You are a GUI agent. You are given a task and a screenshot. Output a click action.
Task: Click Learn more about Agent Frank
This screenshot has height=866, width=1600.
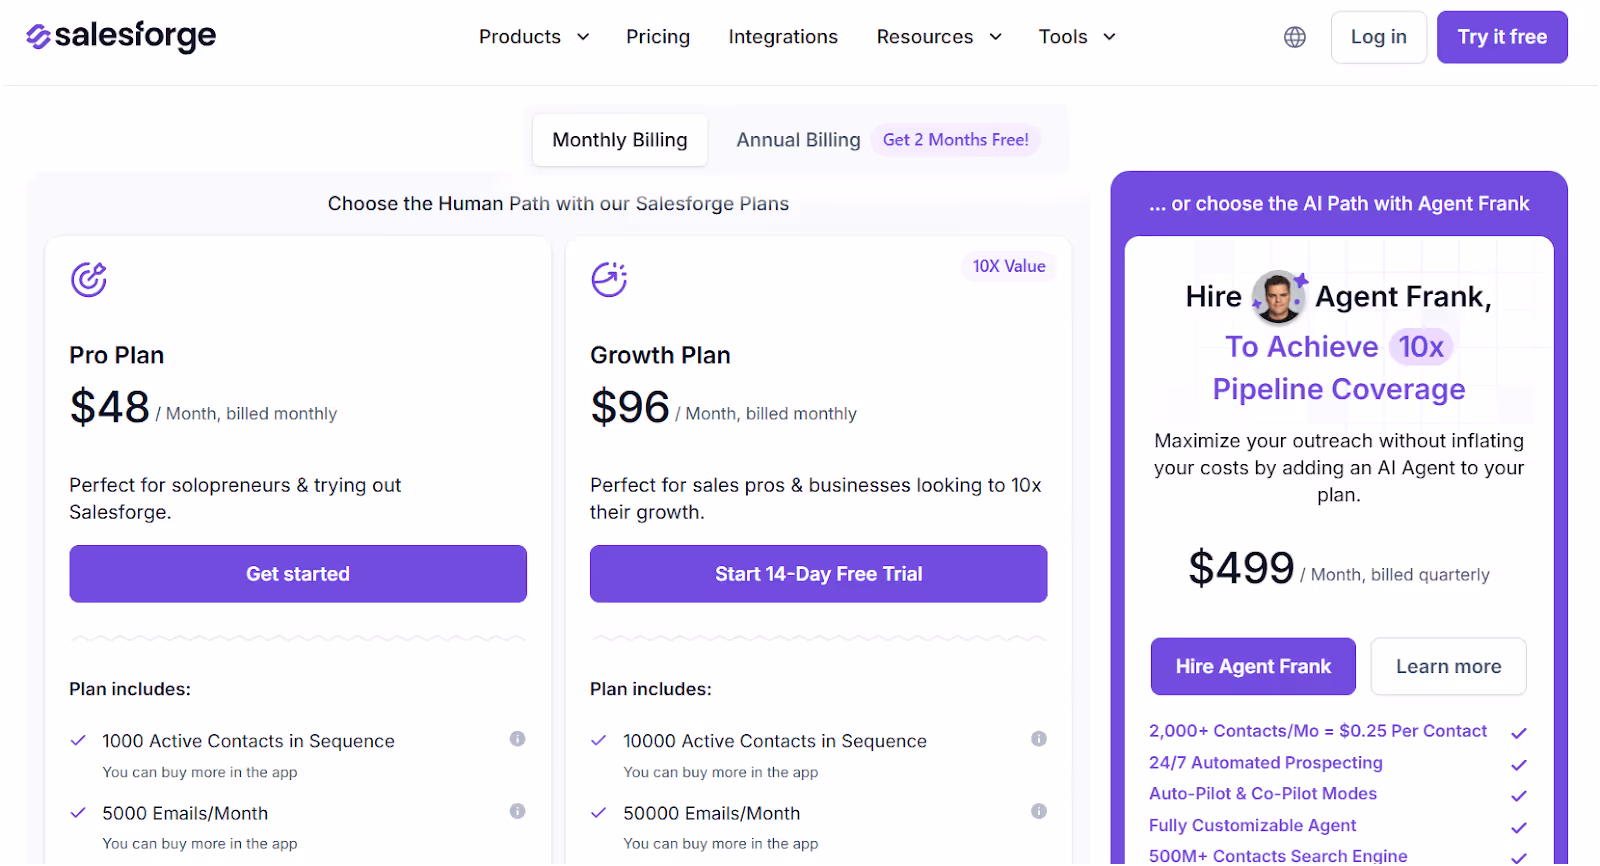click(1448, 667)
